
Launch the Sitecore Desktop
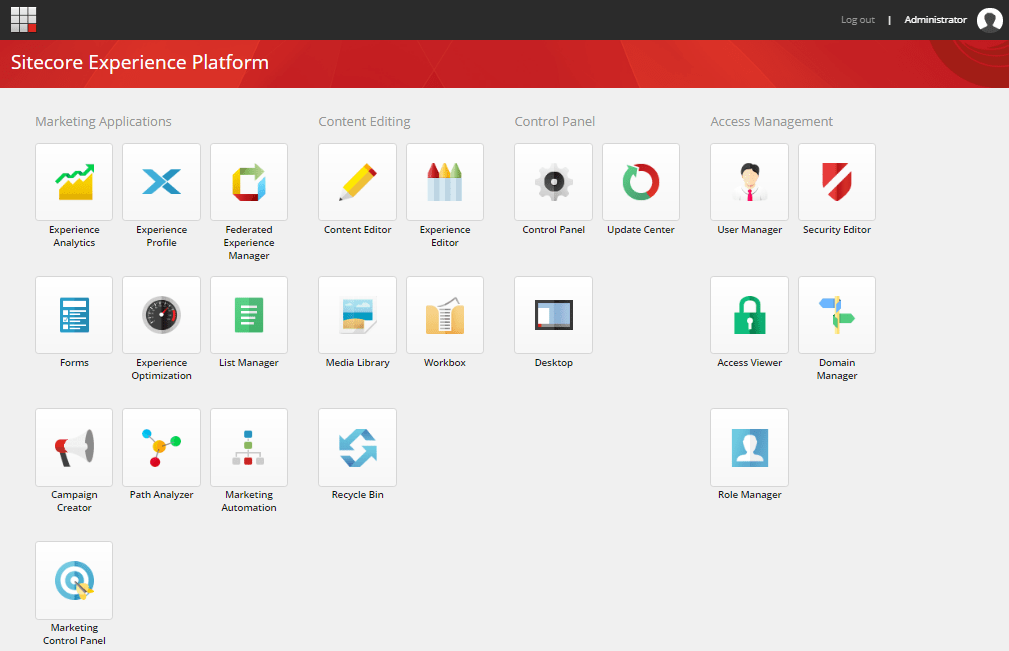click(553, 315)
